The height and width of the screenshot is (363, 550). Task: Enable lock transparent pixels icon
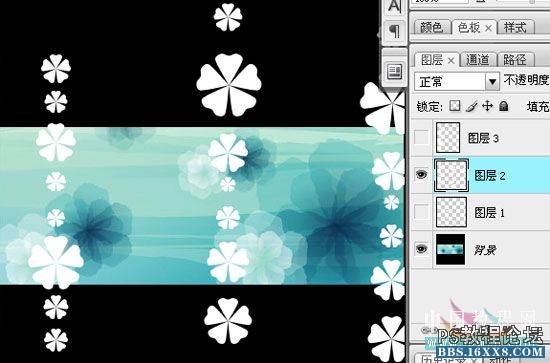(x=455, y=106)
